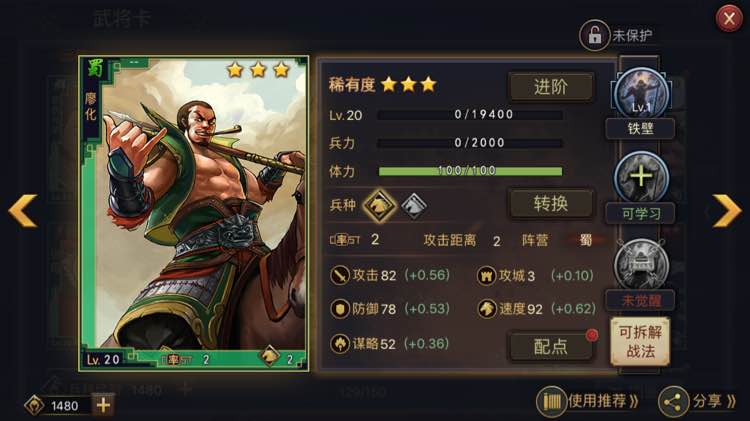Screen dimensions: 750x421
Task: Select the gold cavalry troop type icon
Action: click(379, 206)
